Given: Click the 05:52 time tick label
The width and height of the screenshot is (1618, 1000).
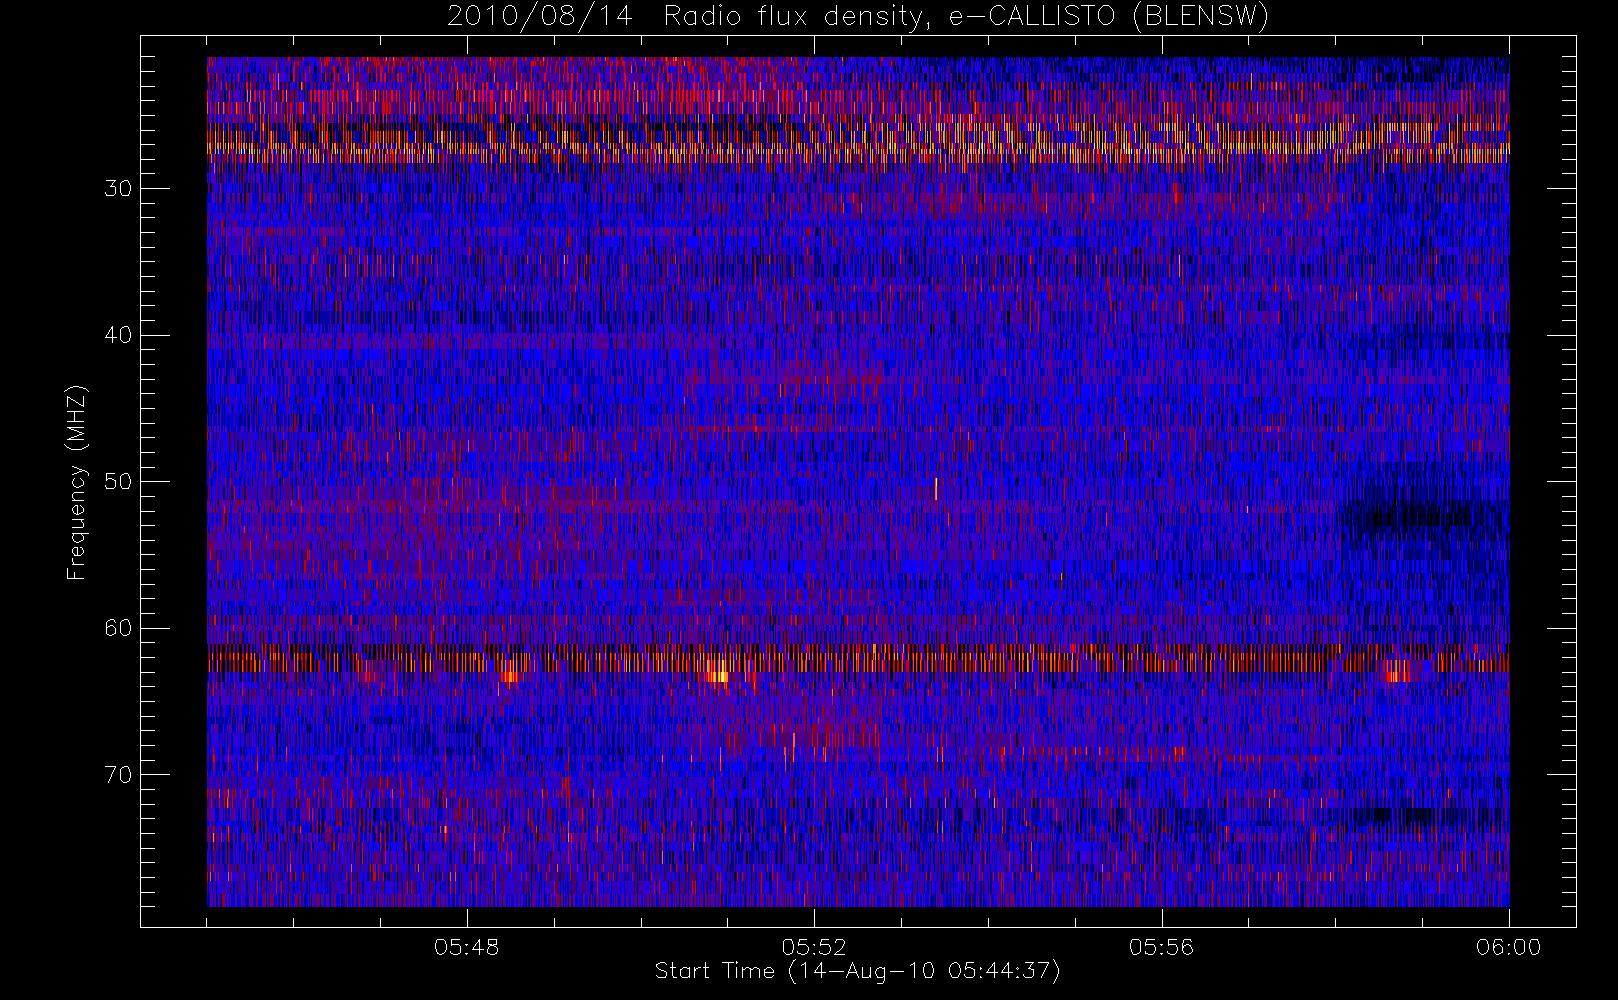Looking at the screenshot, I should point(814,947).
